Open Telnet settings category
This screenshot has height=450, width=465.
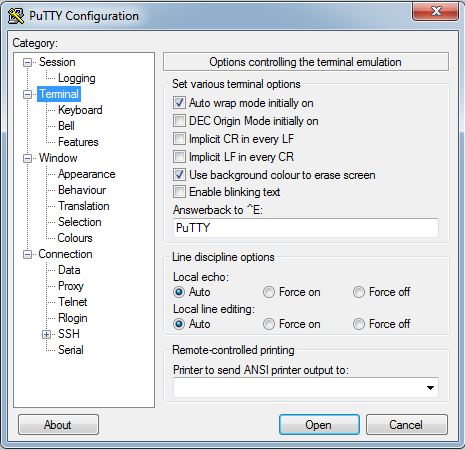click(x=73, y=302)
